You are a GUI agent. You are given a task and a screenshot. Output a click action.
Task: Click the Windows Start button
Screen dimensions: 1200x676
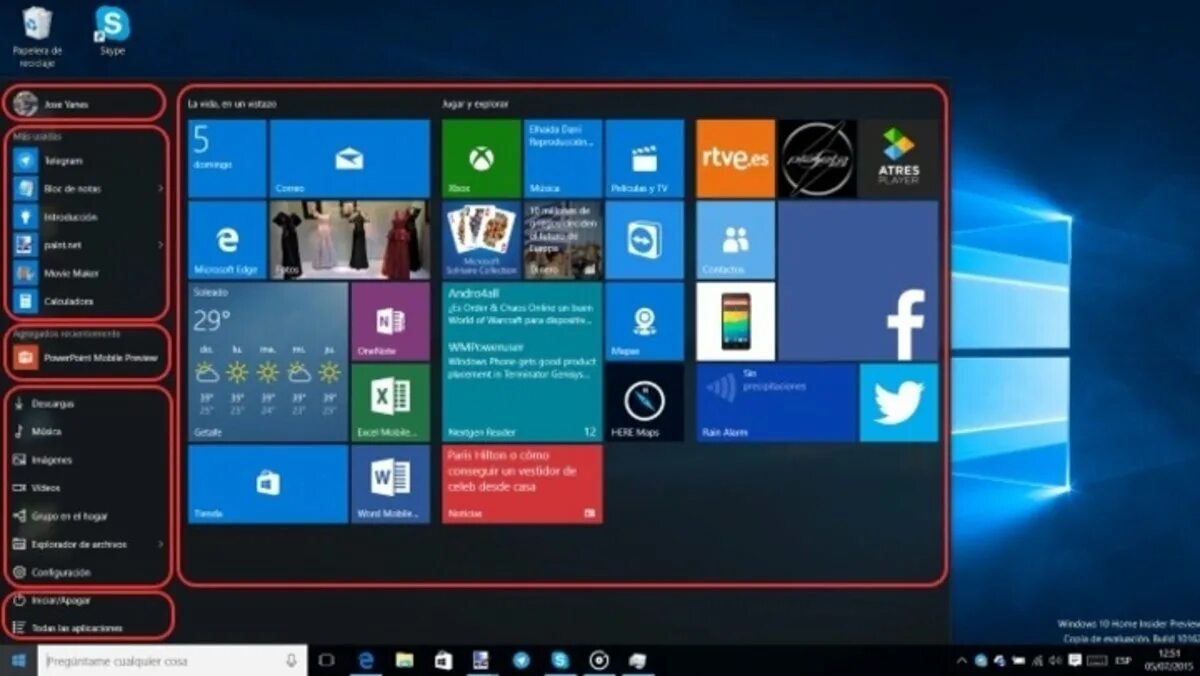click(18, 660)
